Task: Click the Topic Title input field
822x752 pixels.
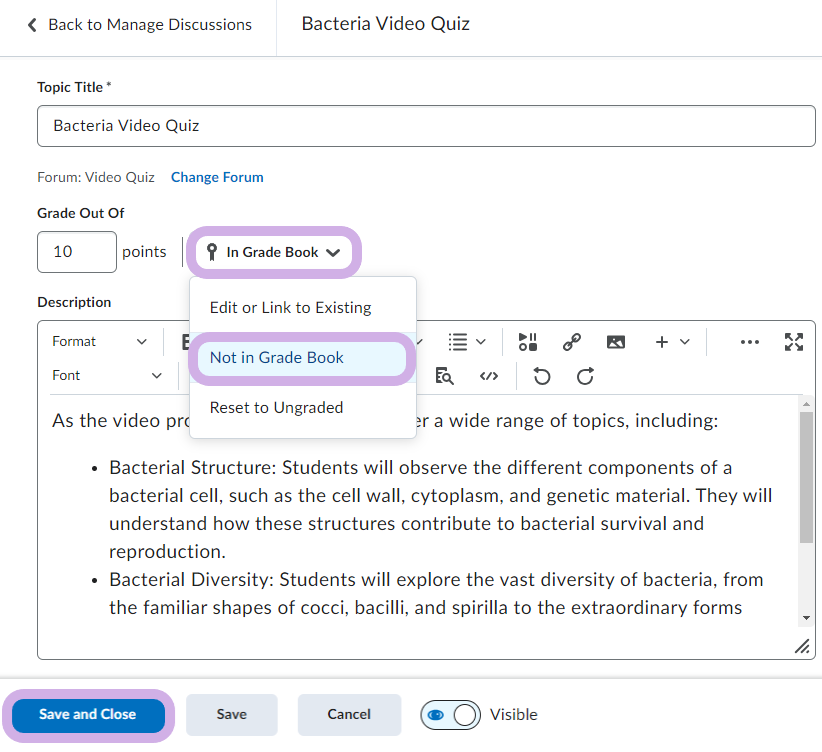Action: pos(426,126)
